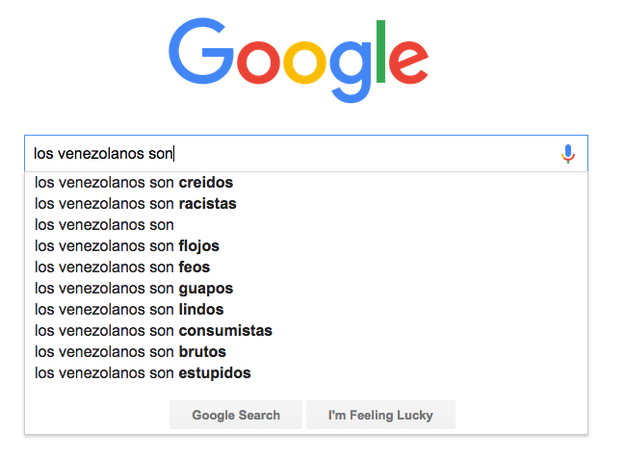Select the suggestion ending in 'estupidos'
Viewport: 625px width, 458px height.
click(306, 373)
